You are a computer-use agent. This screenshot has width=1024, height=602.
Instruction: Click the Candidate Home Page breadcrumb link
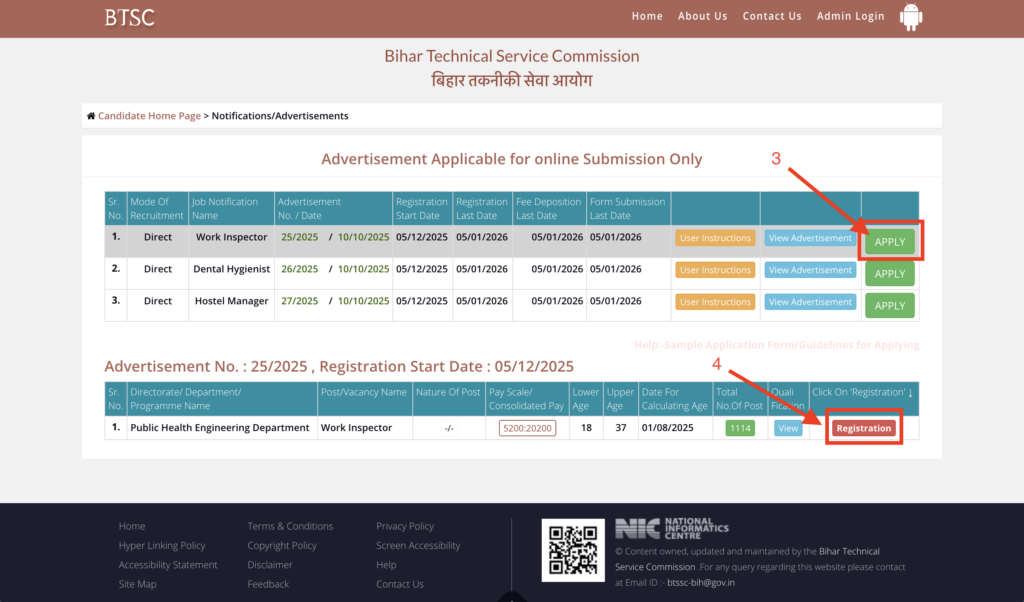(x=149, y=116)
